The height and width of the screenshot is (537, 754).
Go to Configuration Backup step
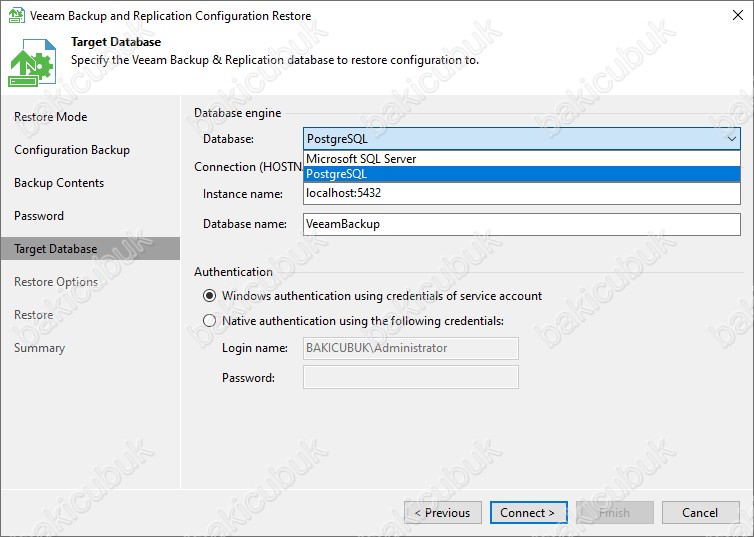72,150
